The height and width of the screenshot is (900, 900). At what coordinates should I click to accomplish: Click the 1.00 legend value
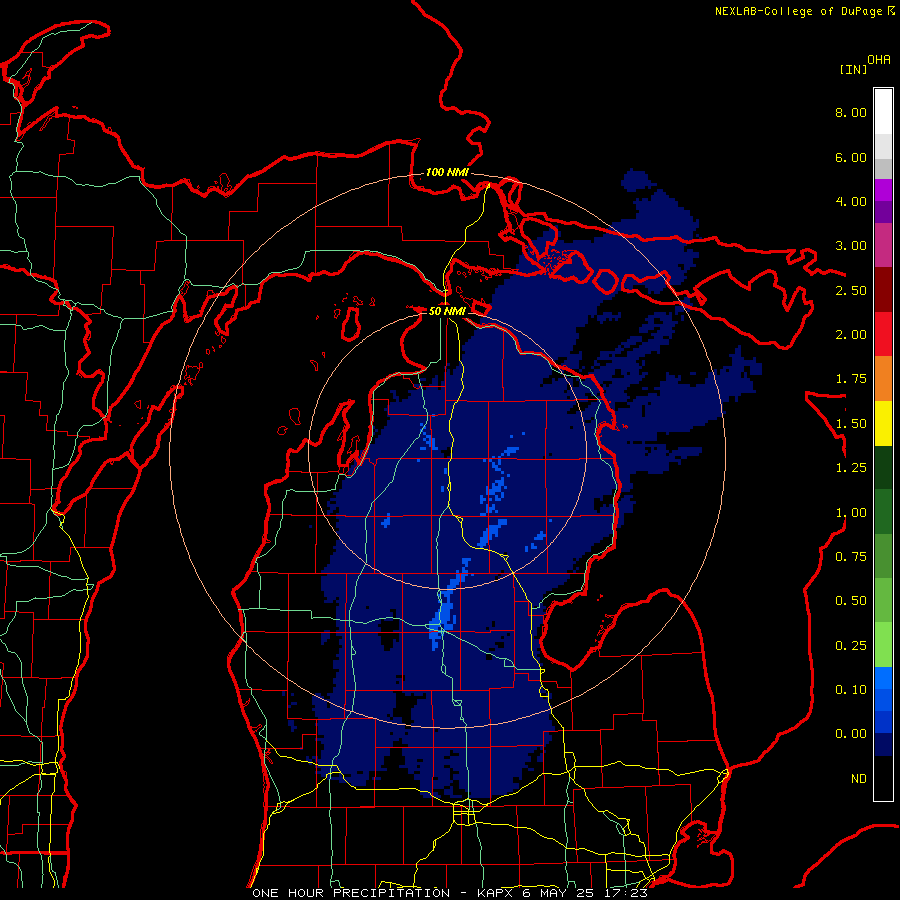[851, 513]
